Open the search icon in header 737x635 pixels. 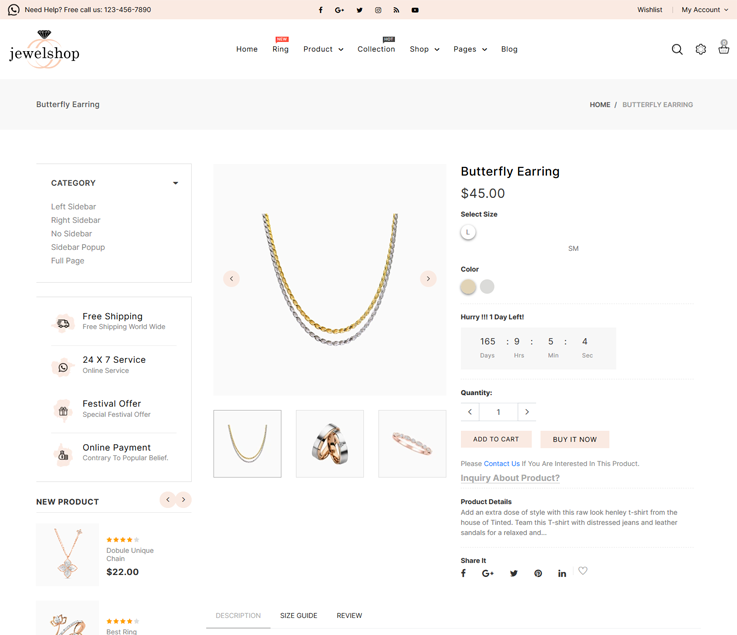tap(677, 49)
